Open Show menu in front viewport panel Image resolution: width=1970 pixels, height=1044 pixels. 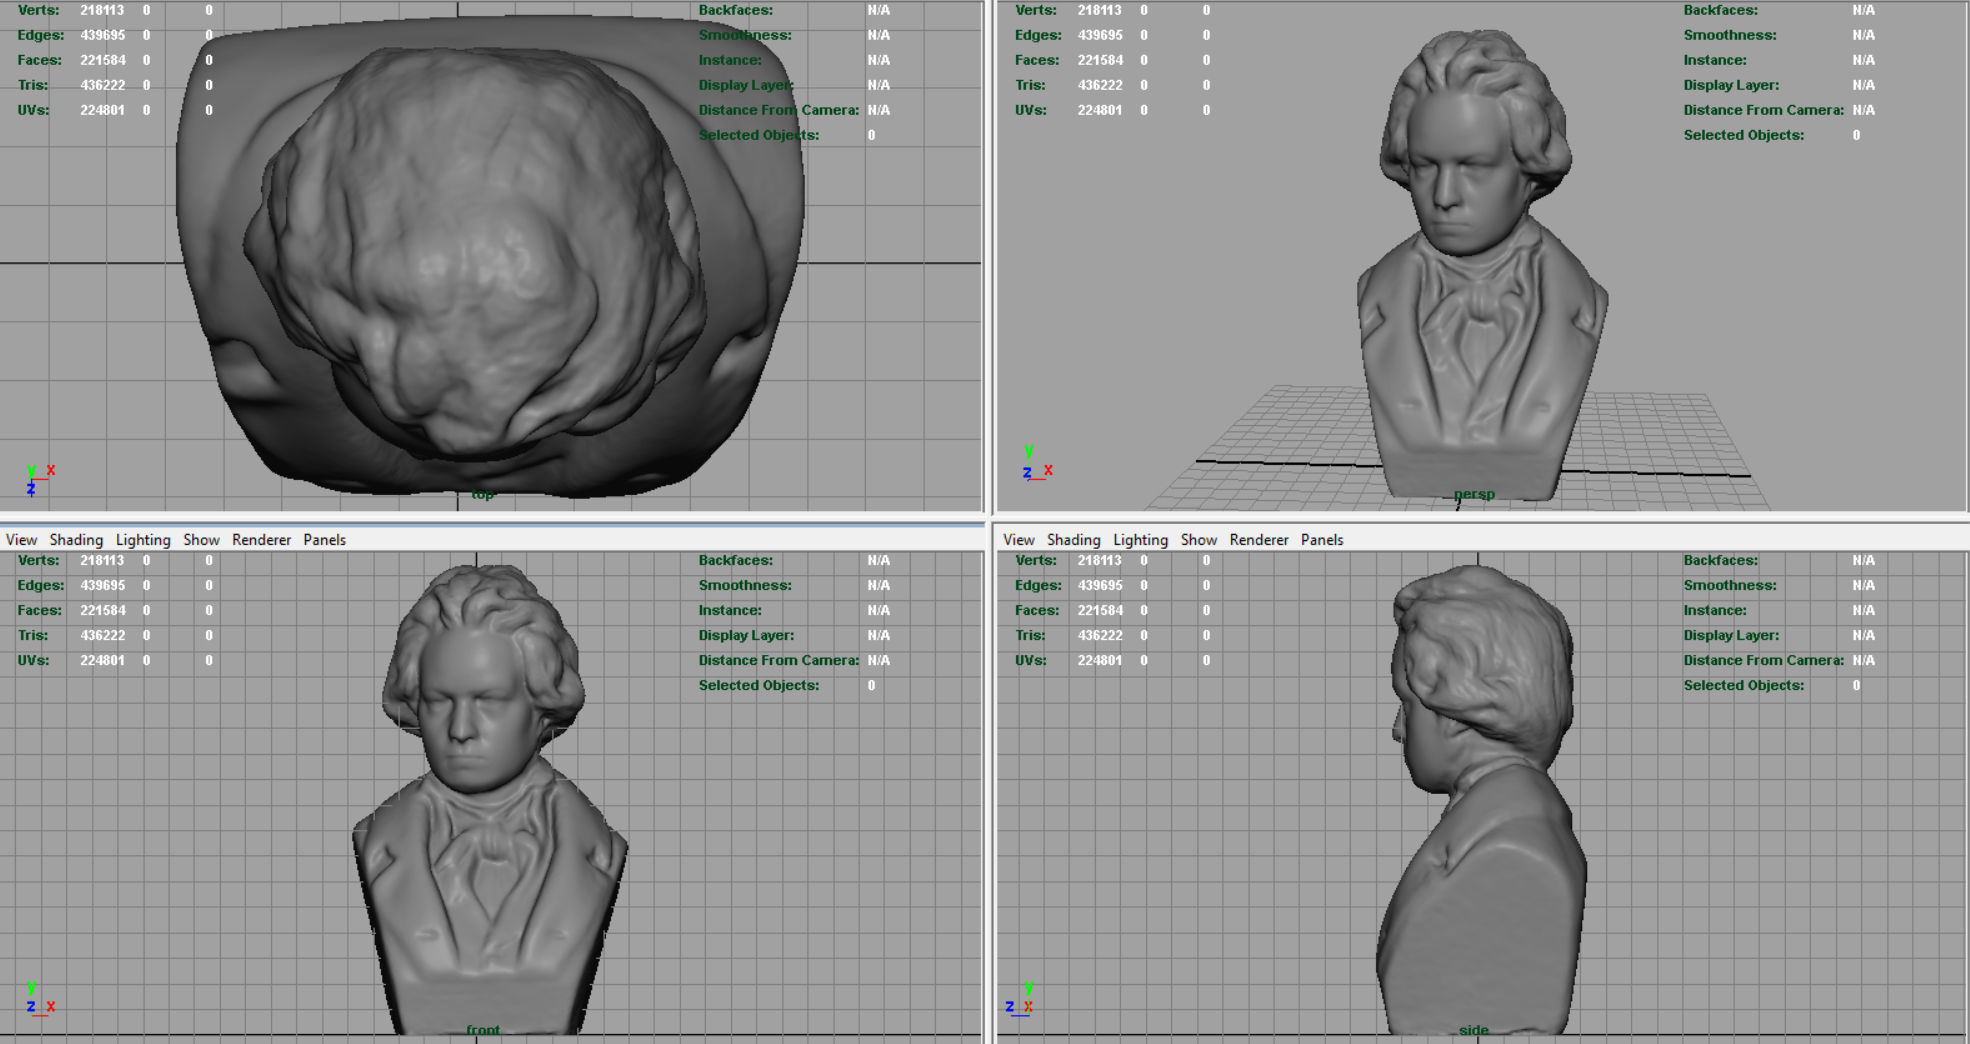click(201, 539)
